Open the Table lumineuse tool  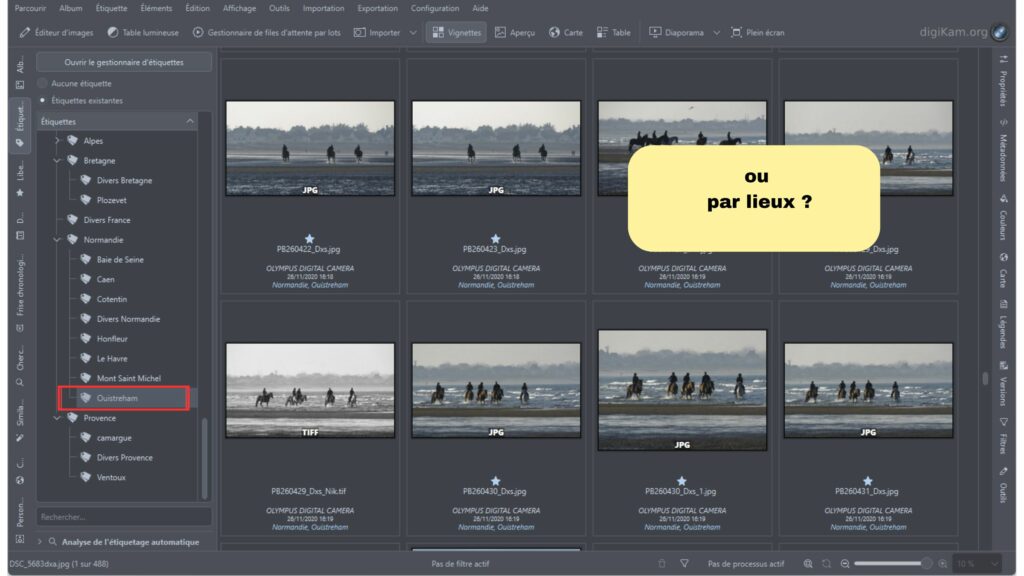click(x=143, y=32)
